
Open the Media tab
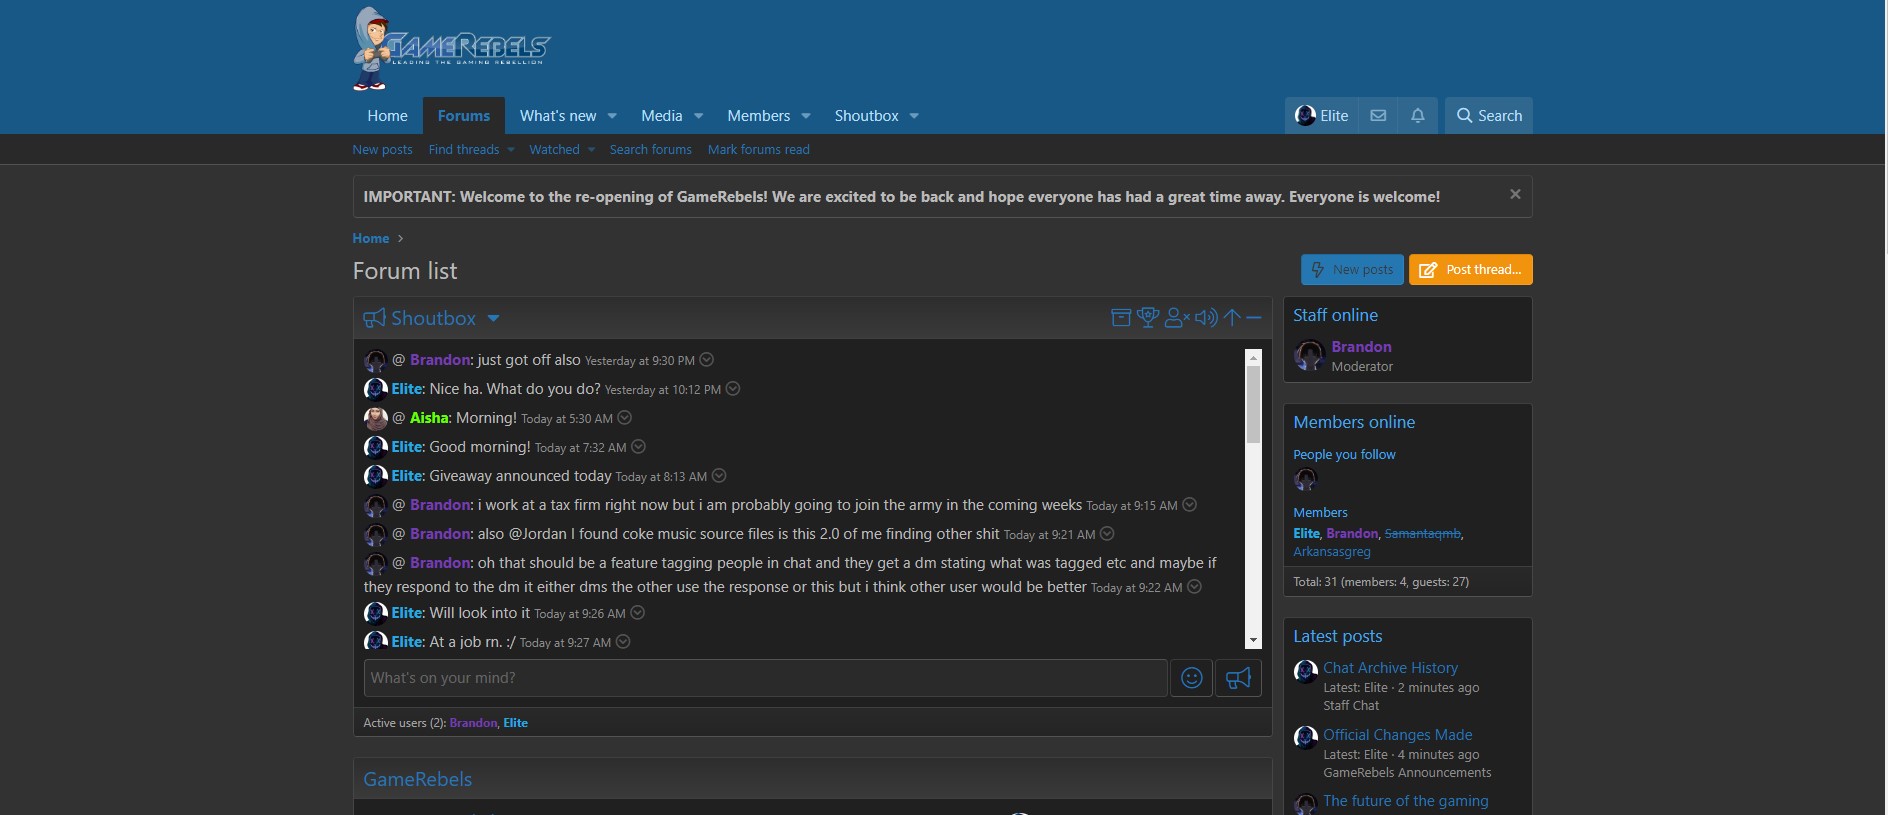pyautogui.click(x=662, y=116)
